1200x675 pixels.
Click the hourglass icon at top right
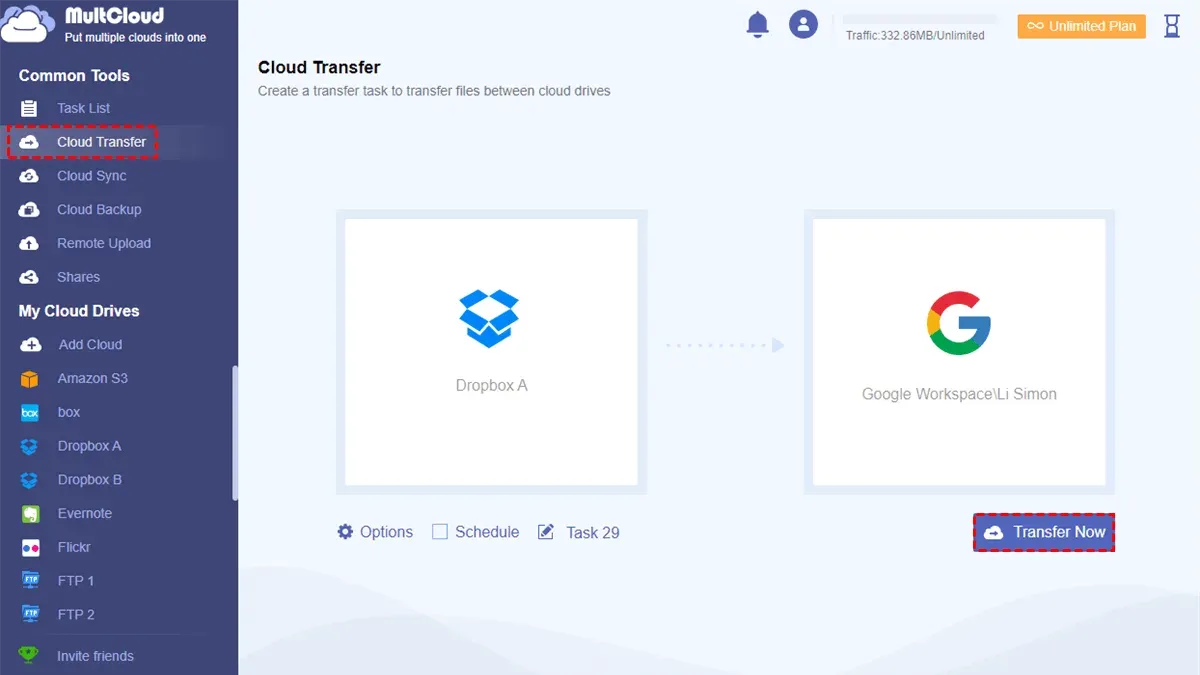[1172, 26]
